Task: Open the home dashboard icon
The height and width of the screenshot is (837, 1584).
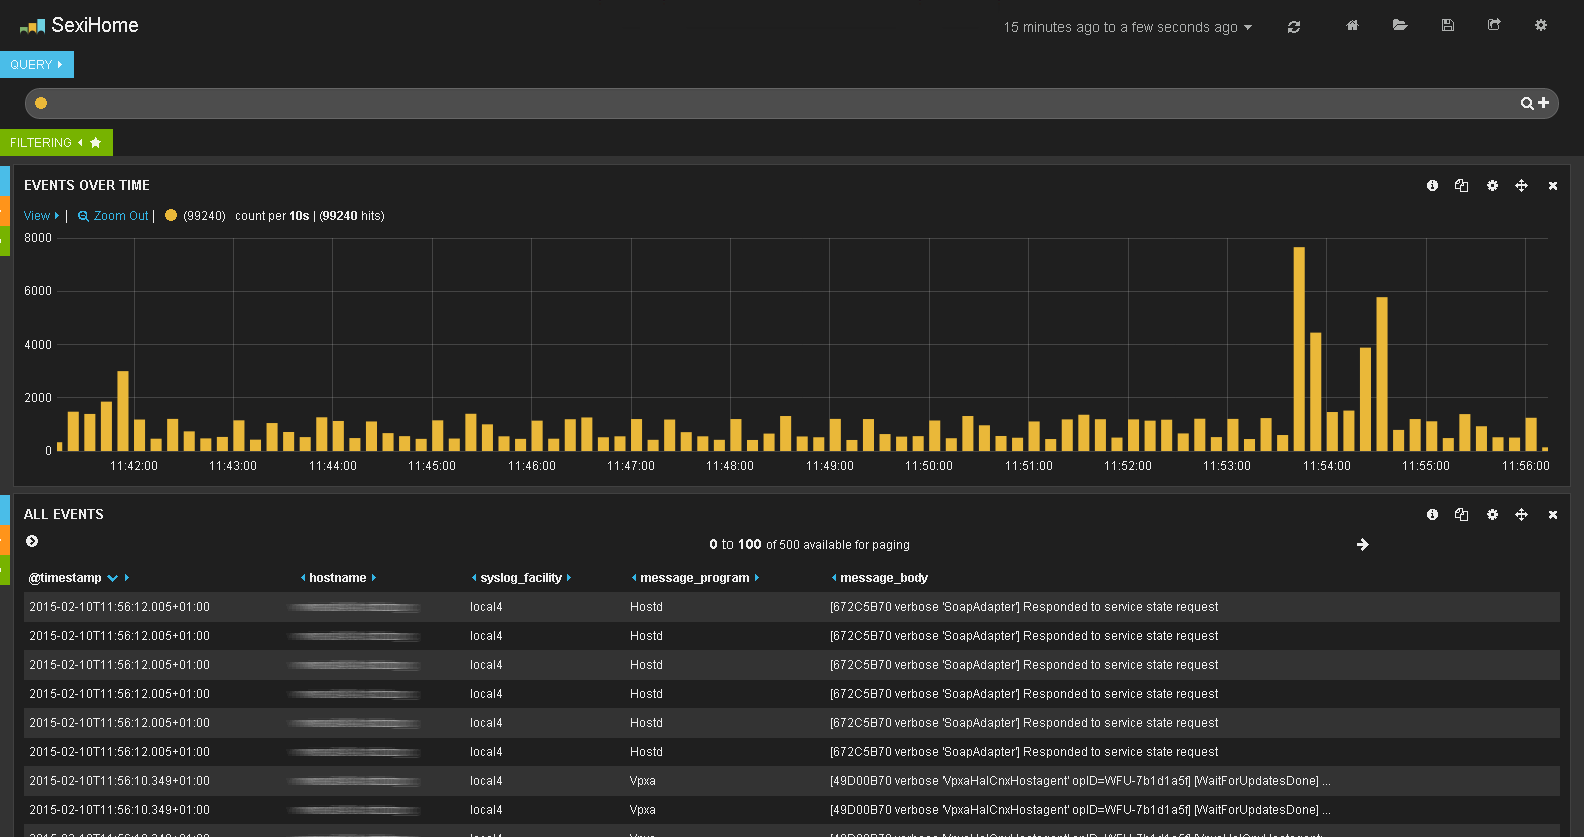Action: pyautogui.click(x=1352, y=25)
